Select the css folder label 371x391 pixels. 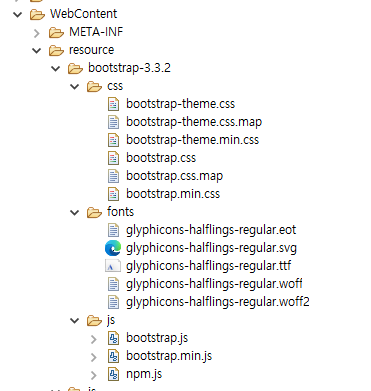coord(115,86)
